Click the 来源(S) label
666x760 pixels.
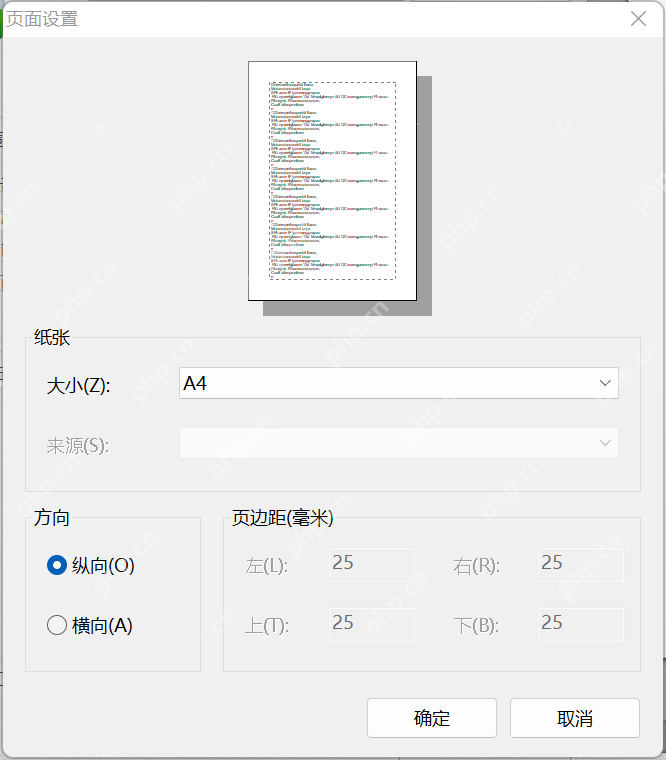[78, 446]
